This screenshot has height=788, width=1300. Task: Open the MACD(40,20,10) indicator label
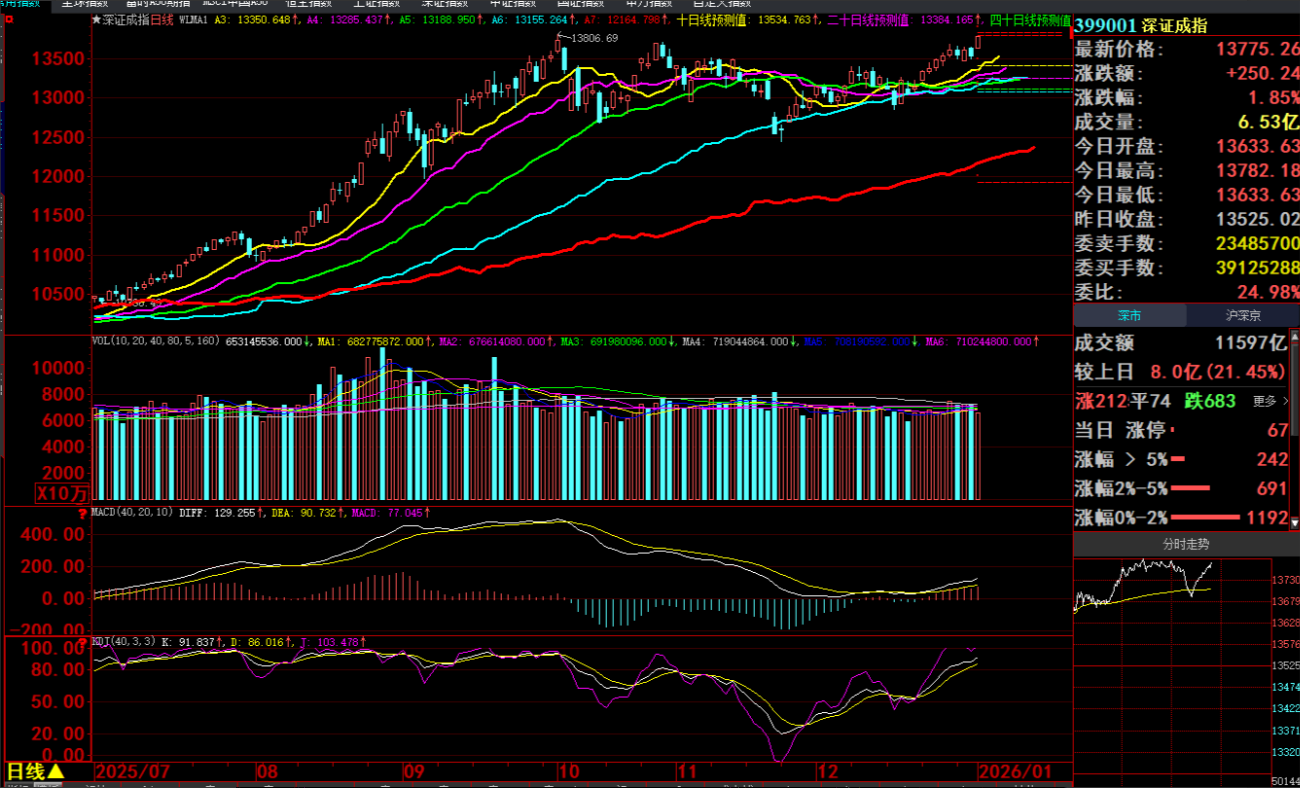[x=132, y=512]
